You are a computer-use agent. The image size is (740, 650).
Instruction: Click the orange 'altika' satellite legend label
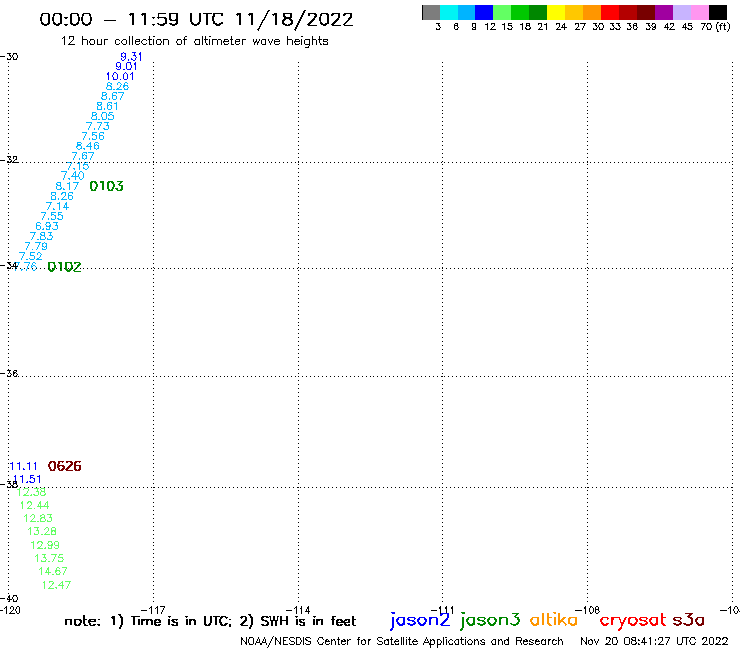click(554, 620)
